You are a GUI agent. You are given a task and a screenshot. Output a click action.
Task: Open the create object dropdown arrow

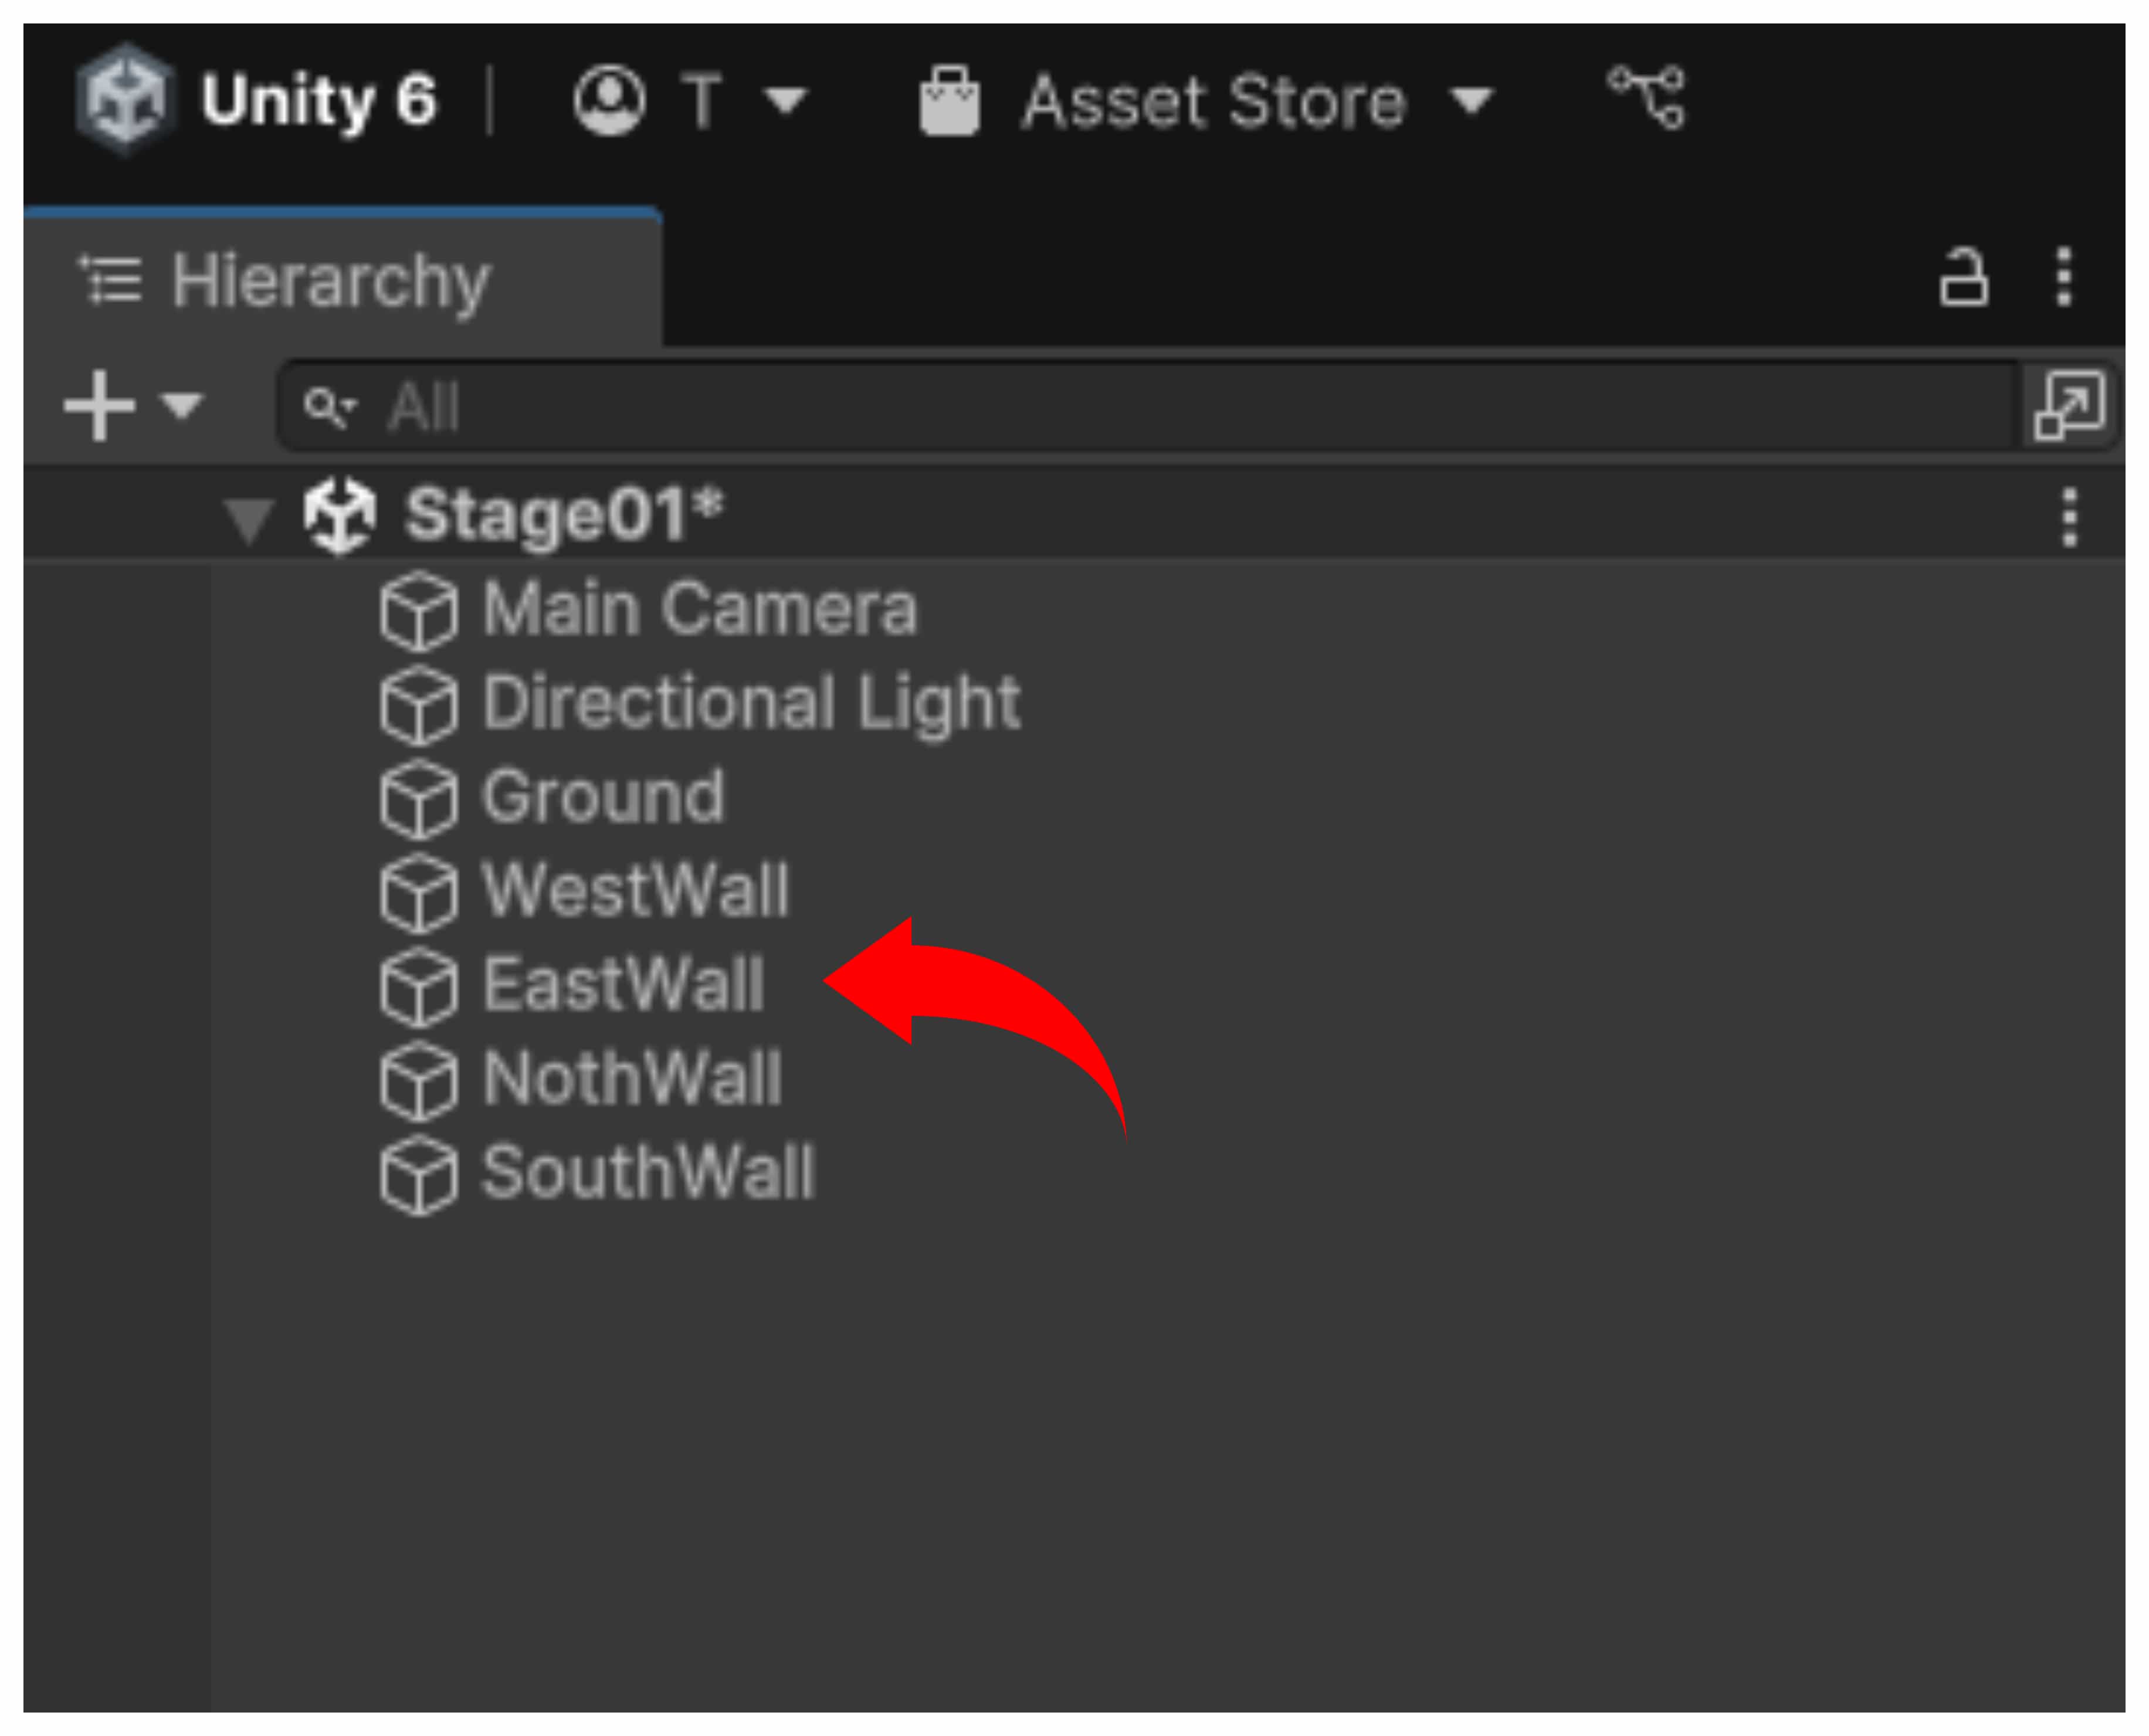(x=182, y=405)
